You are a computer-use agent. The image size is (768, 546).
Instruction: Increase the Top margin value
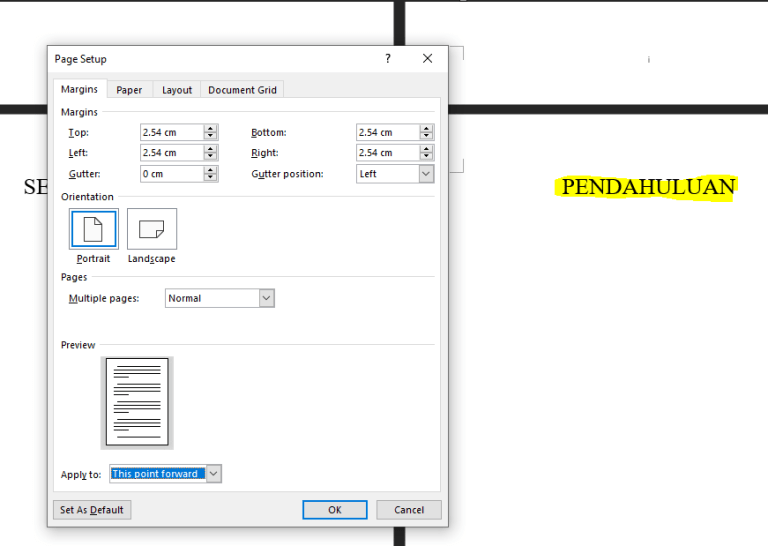(211, 129)
